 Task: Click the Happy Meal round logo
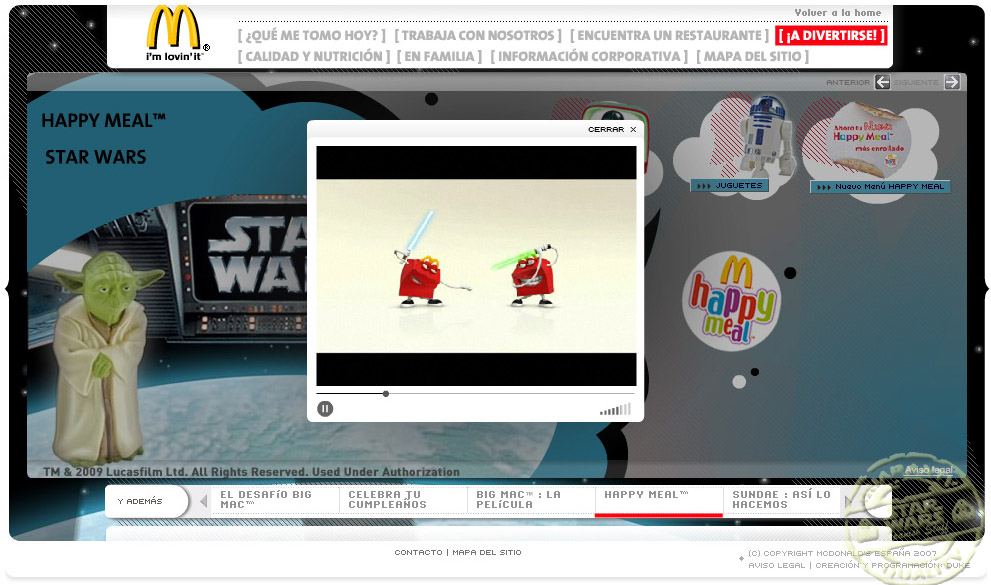tap(729, 299)
